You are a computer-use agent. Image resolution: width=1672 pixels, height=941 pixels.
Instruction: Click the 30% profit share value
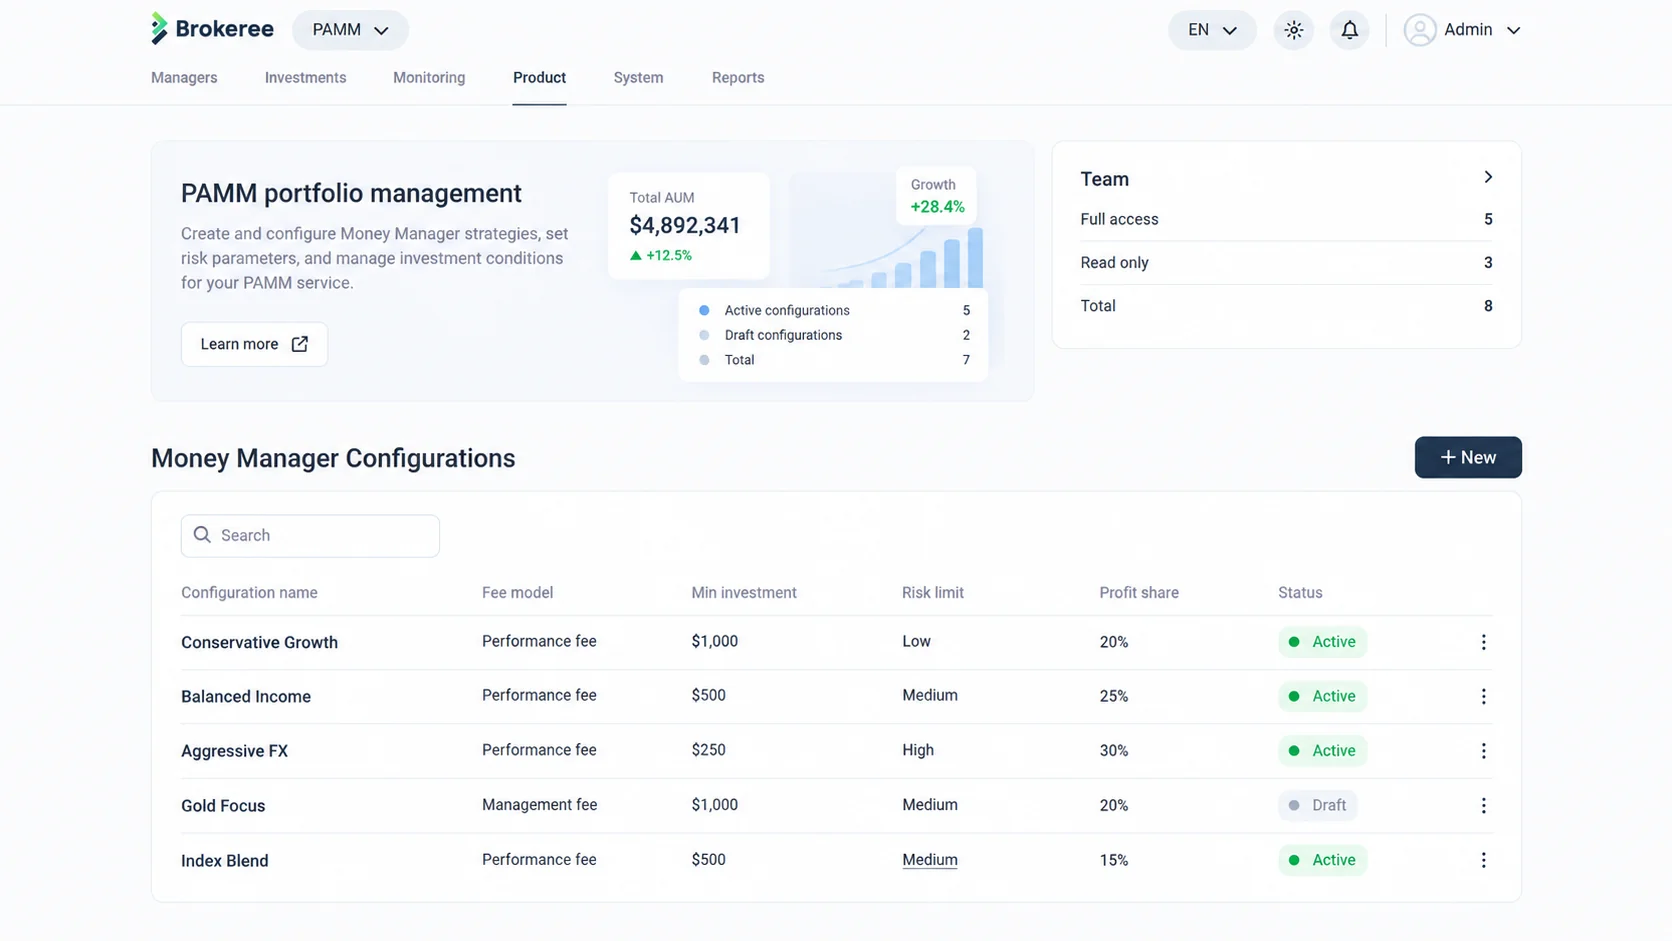1114,751
